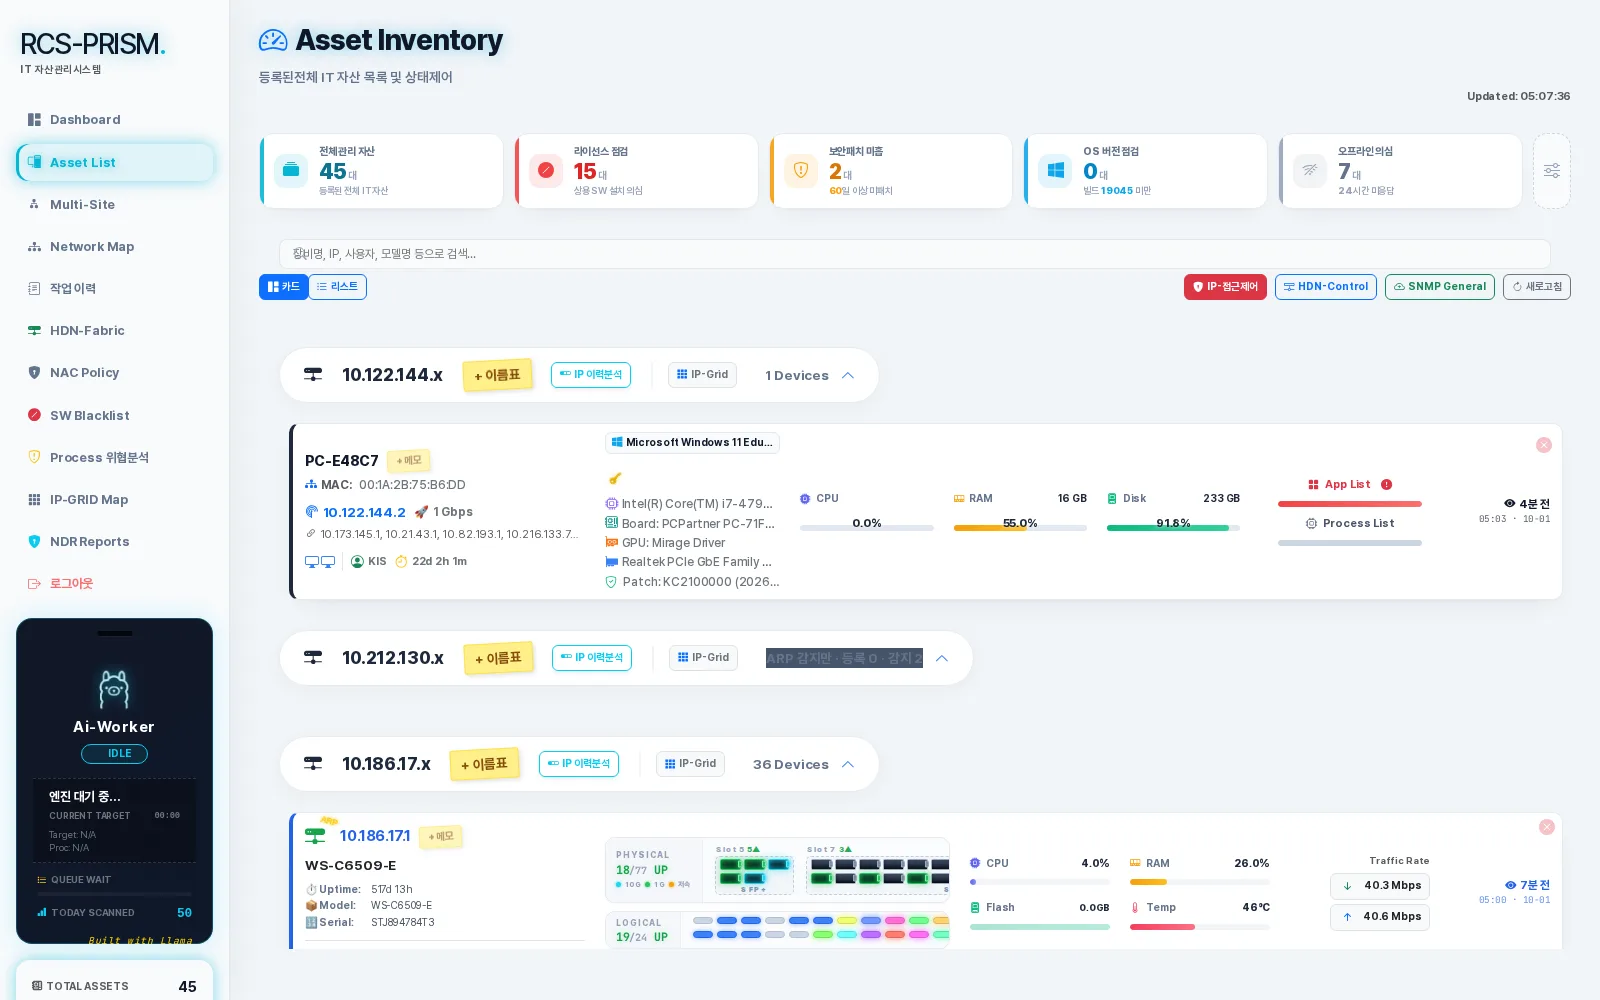This screenshot has height=1000, width=1600.
Task: Open HDN-Control
Action: point(1326,287)
